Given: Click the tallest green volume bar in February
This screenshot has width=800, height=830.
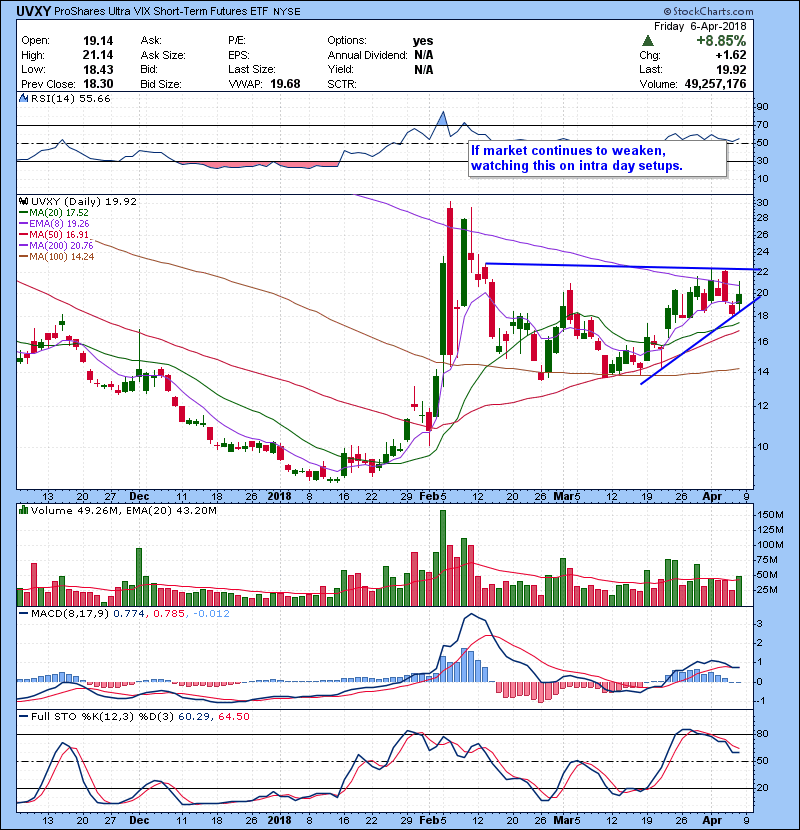Looking at the screenshot, I should [x=442, y=556].
